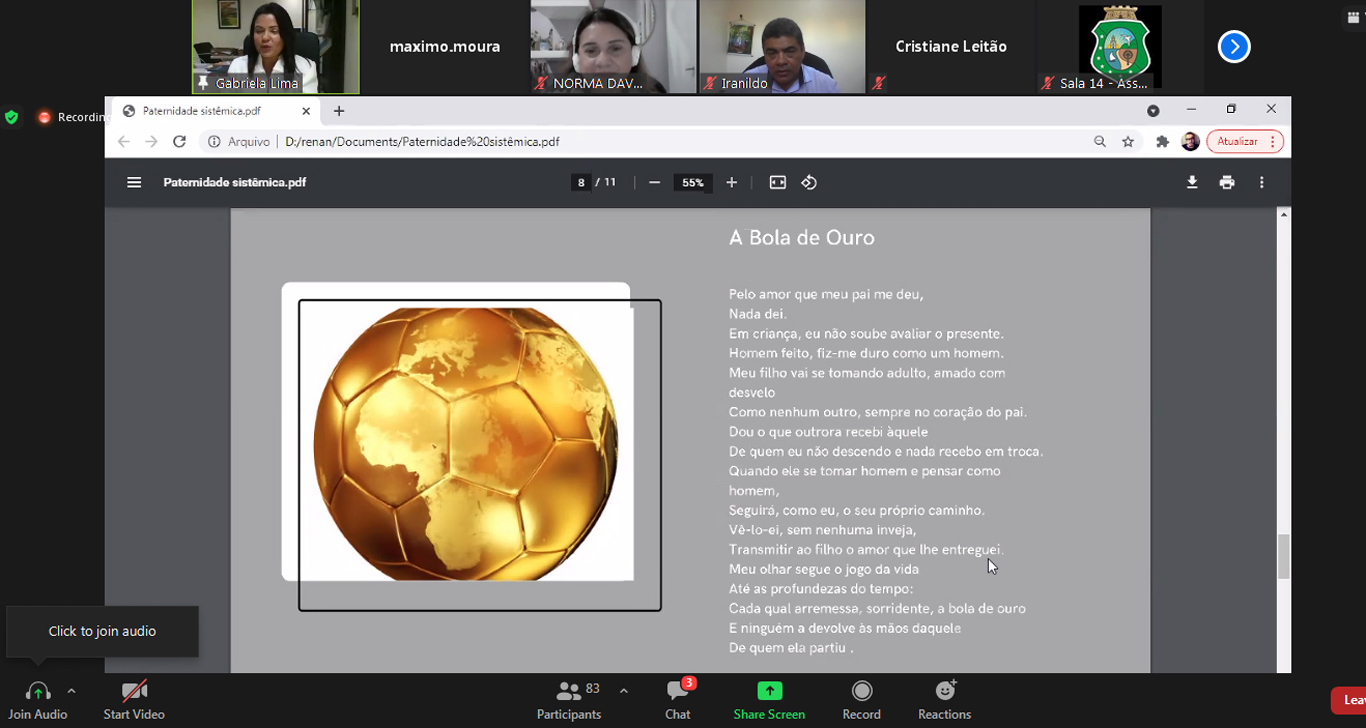1366x728 pixels.
Task: Zoom in on the PDF with plus
Action: (731, 182)
